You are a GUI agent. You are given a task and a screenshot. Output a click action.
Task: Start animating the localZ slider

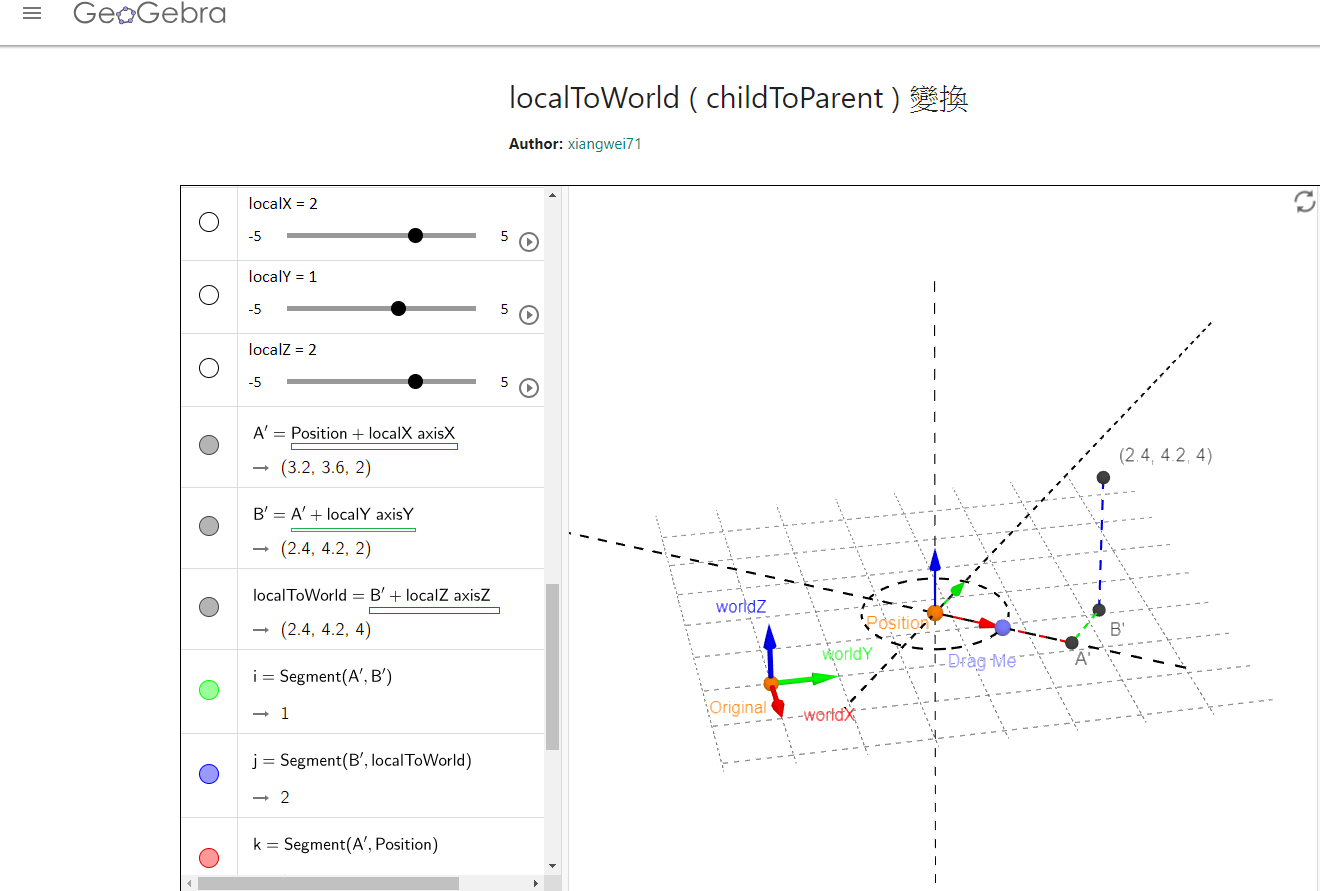pyautogui.click(x=529, y=387)
